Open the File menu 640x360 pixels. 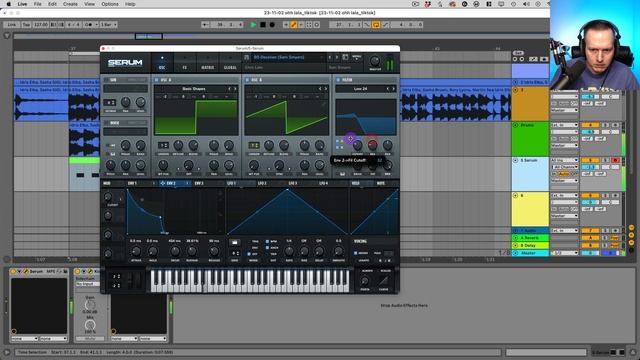[38, 4]
